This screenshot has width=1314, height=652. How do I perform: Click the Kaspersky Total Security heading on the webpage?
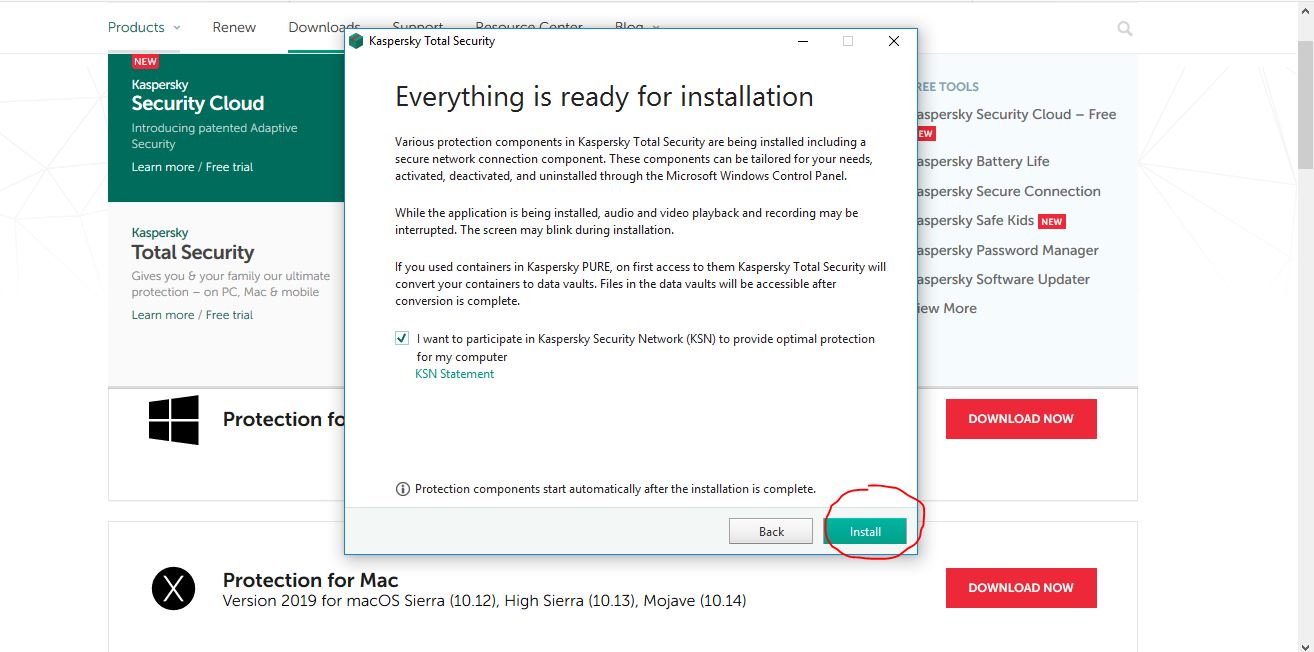(x=193, y=244)
